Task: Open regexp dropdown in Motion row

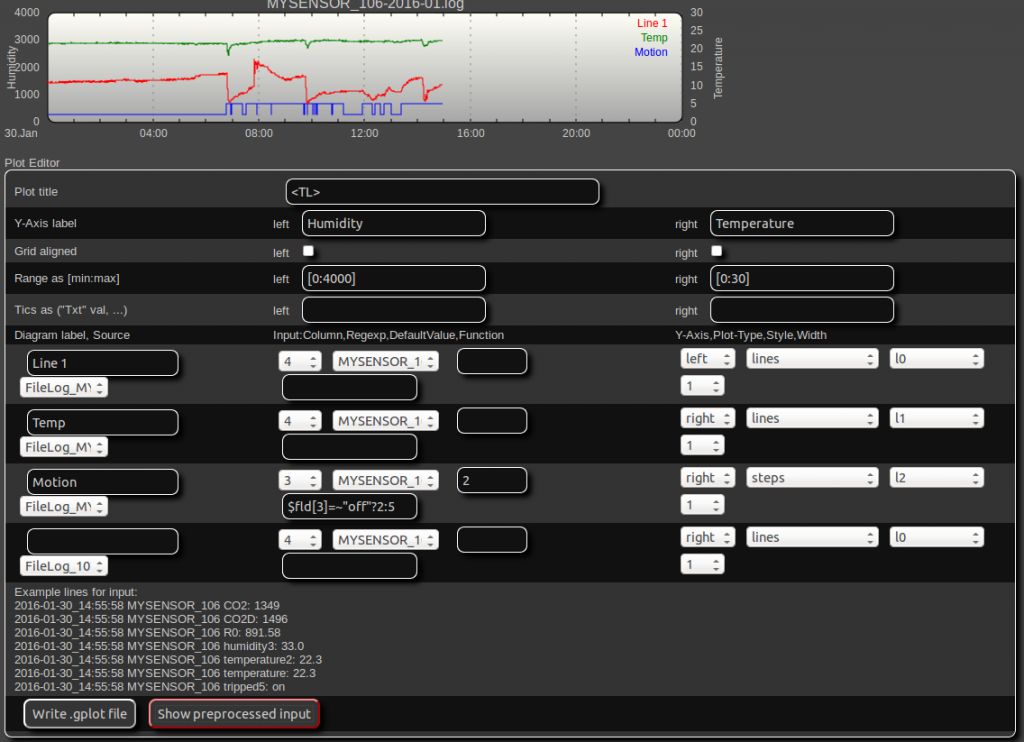Action: [x=385, y=481]
